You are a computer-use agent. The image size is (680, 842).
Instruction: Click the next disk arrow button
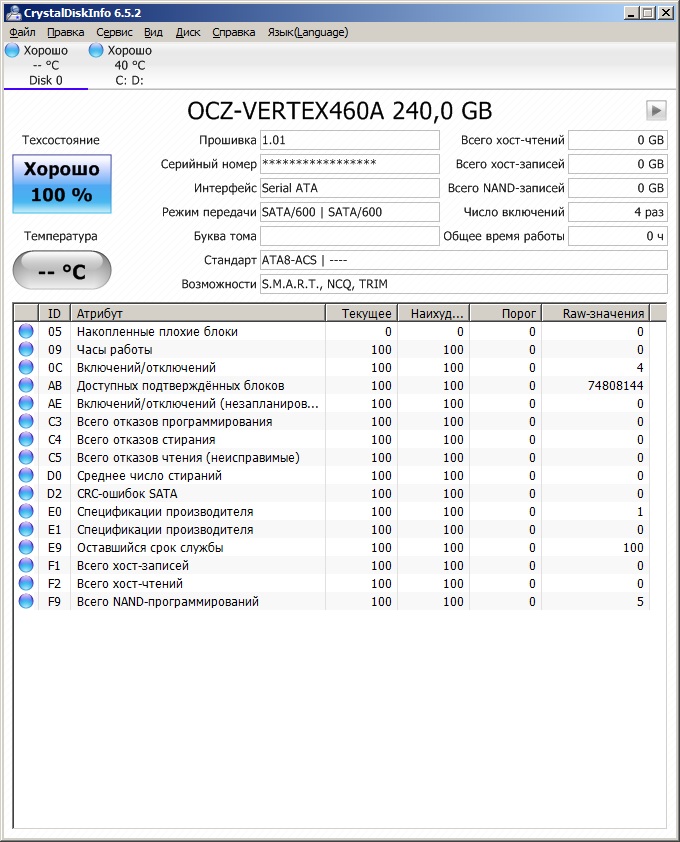pyautogui.click(x=656, y=111)
